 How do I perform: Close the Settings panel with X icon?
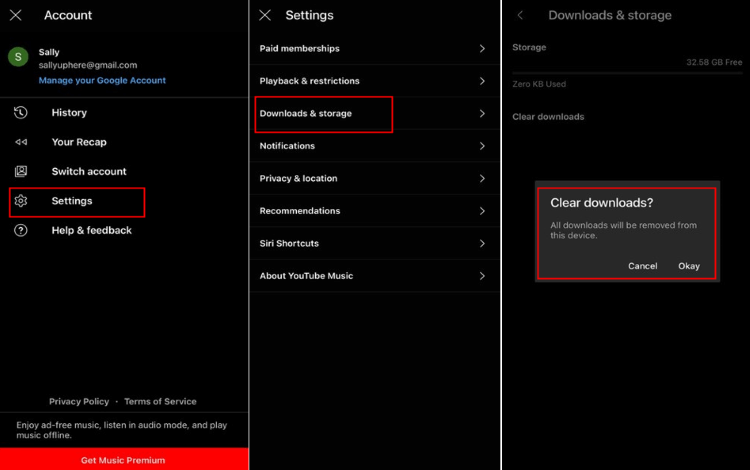(x=265, y=15)
